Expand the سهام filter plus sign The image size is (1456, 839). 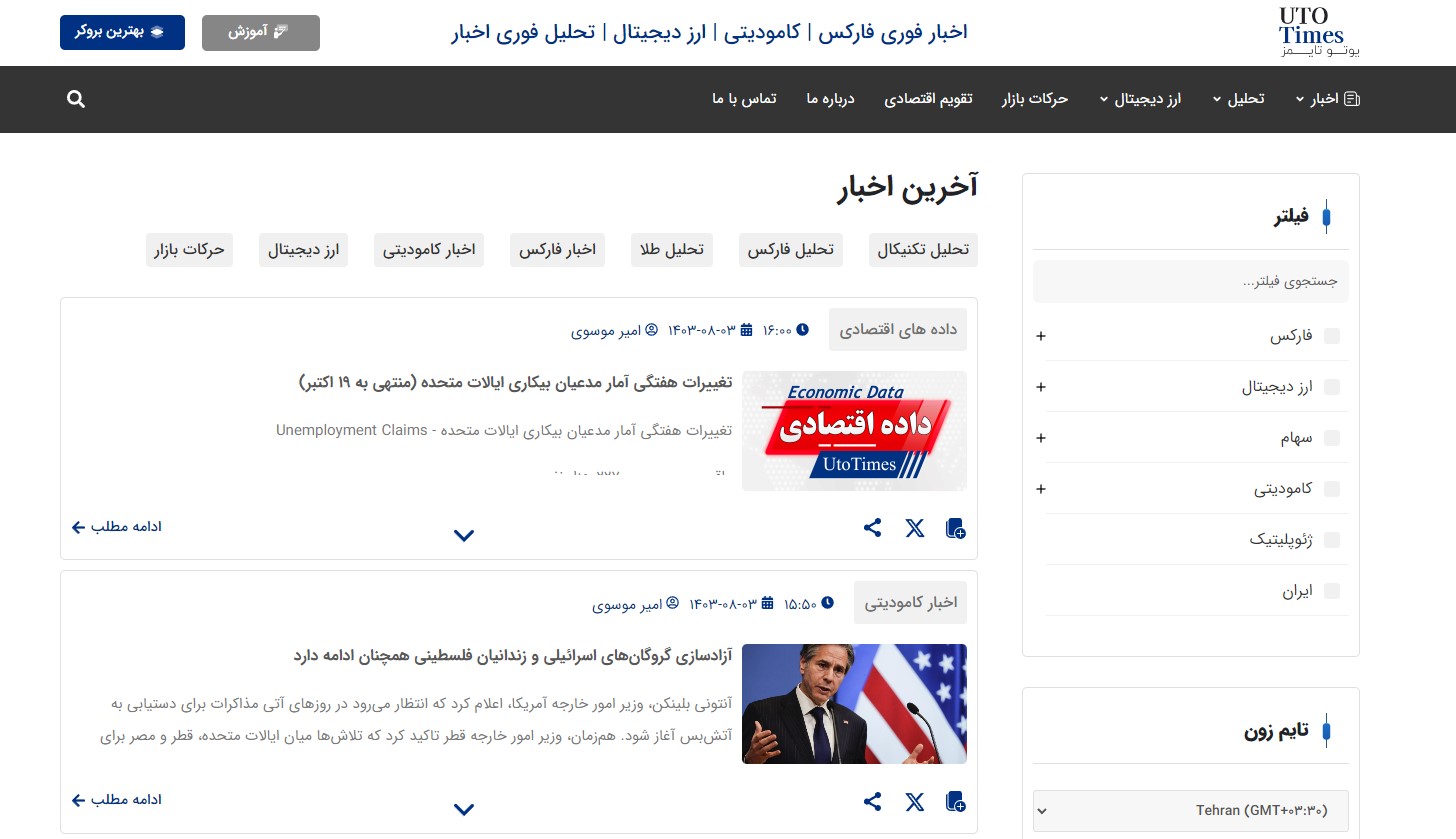pyautogui.click(x=1041, y=438)
